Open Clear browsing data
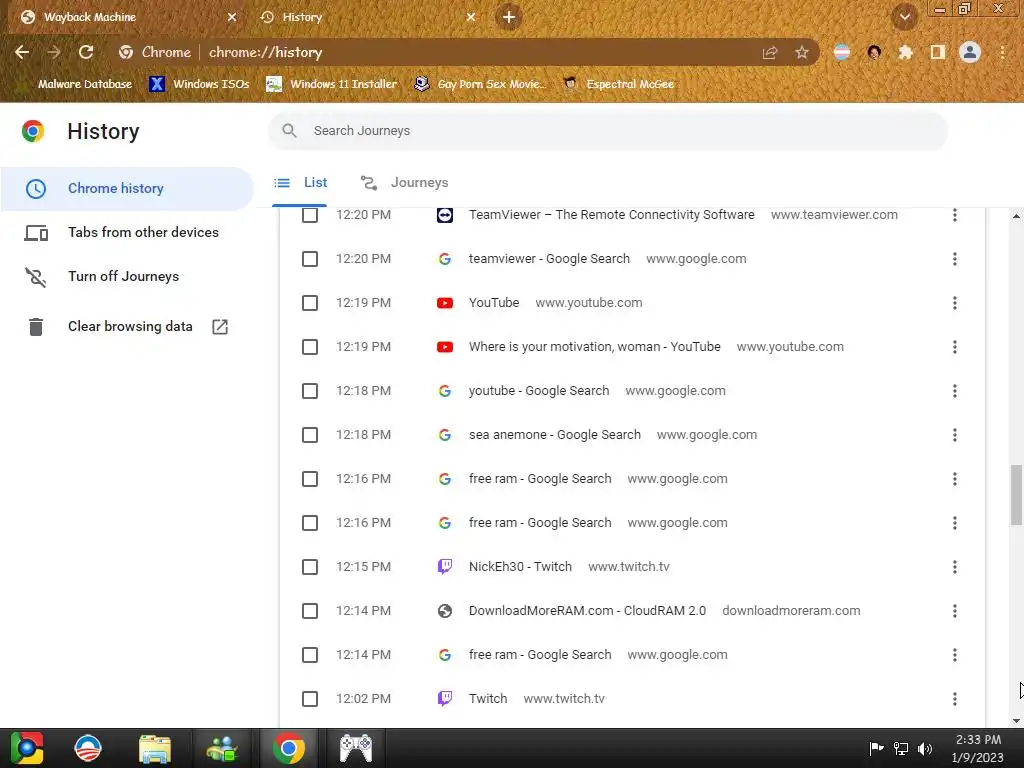Viewport: 1024px width, 768px height. pos(127,327)
